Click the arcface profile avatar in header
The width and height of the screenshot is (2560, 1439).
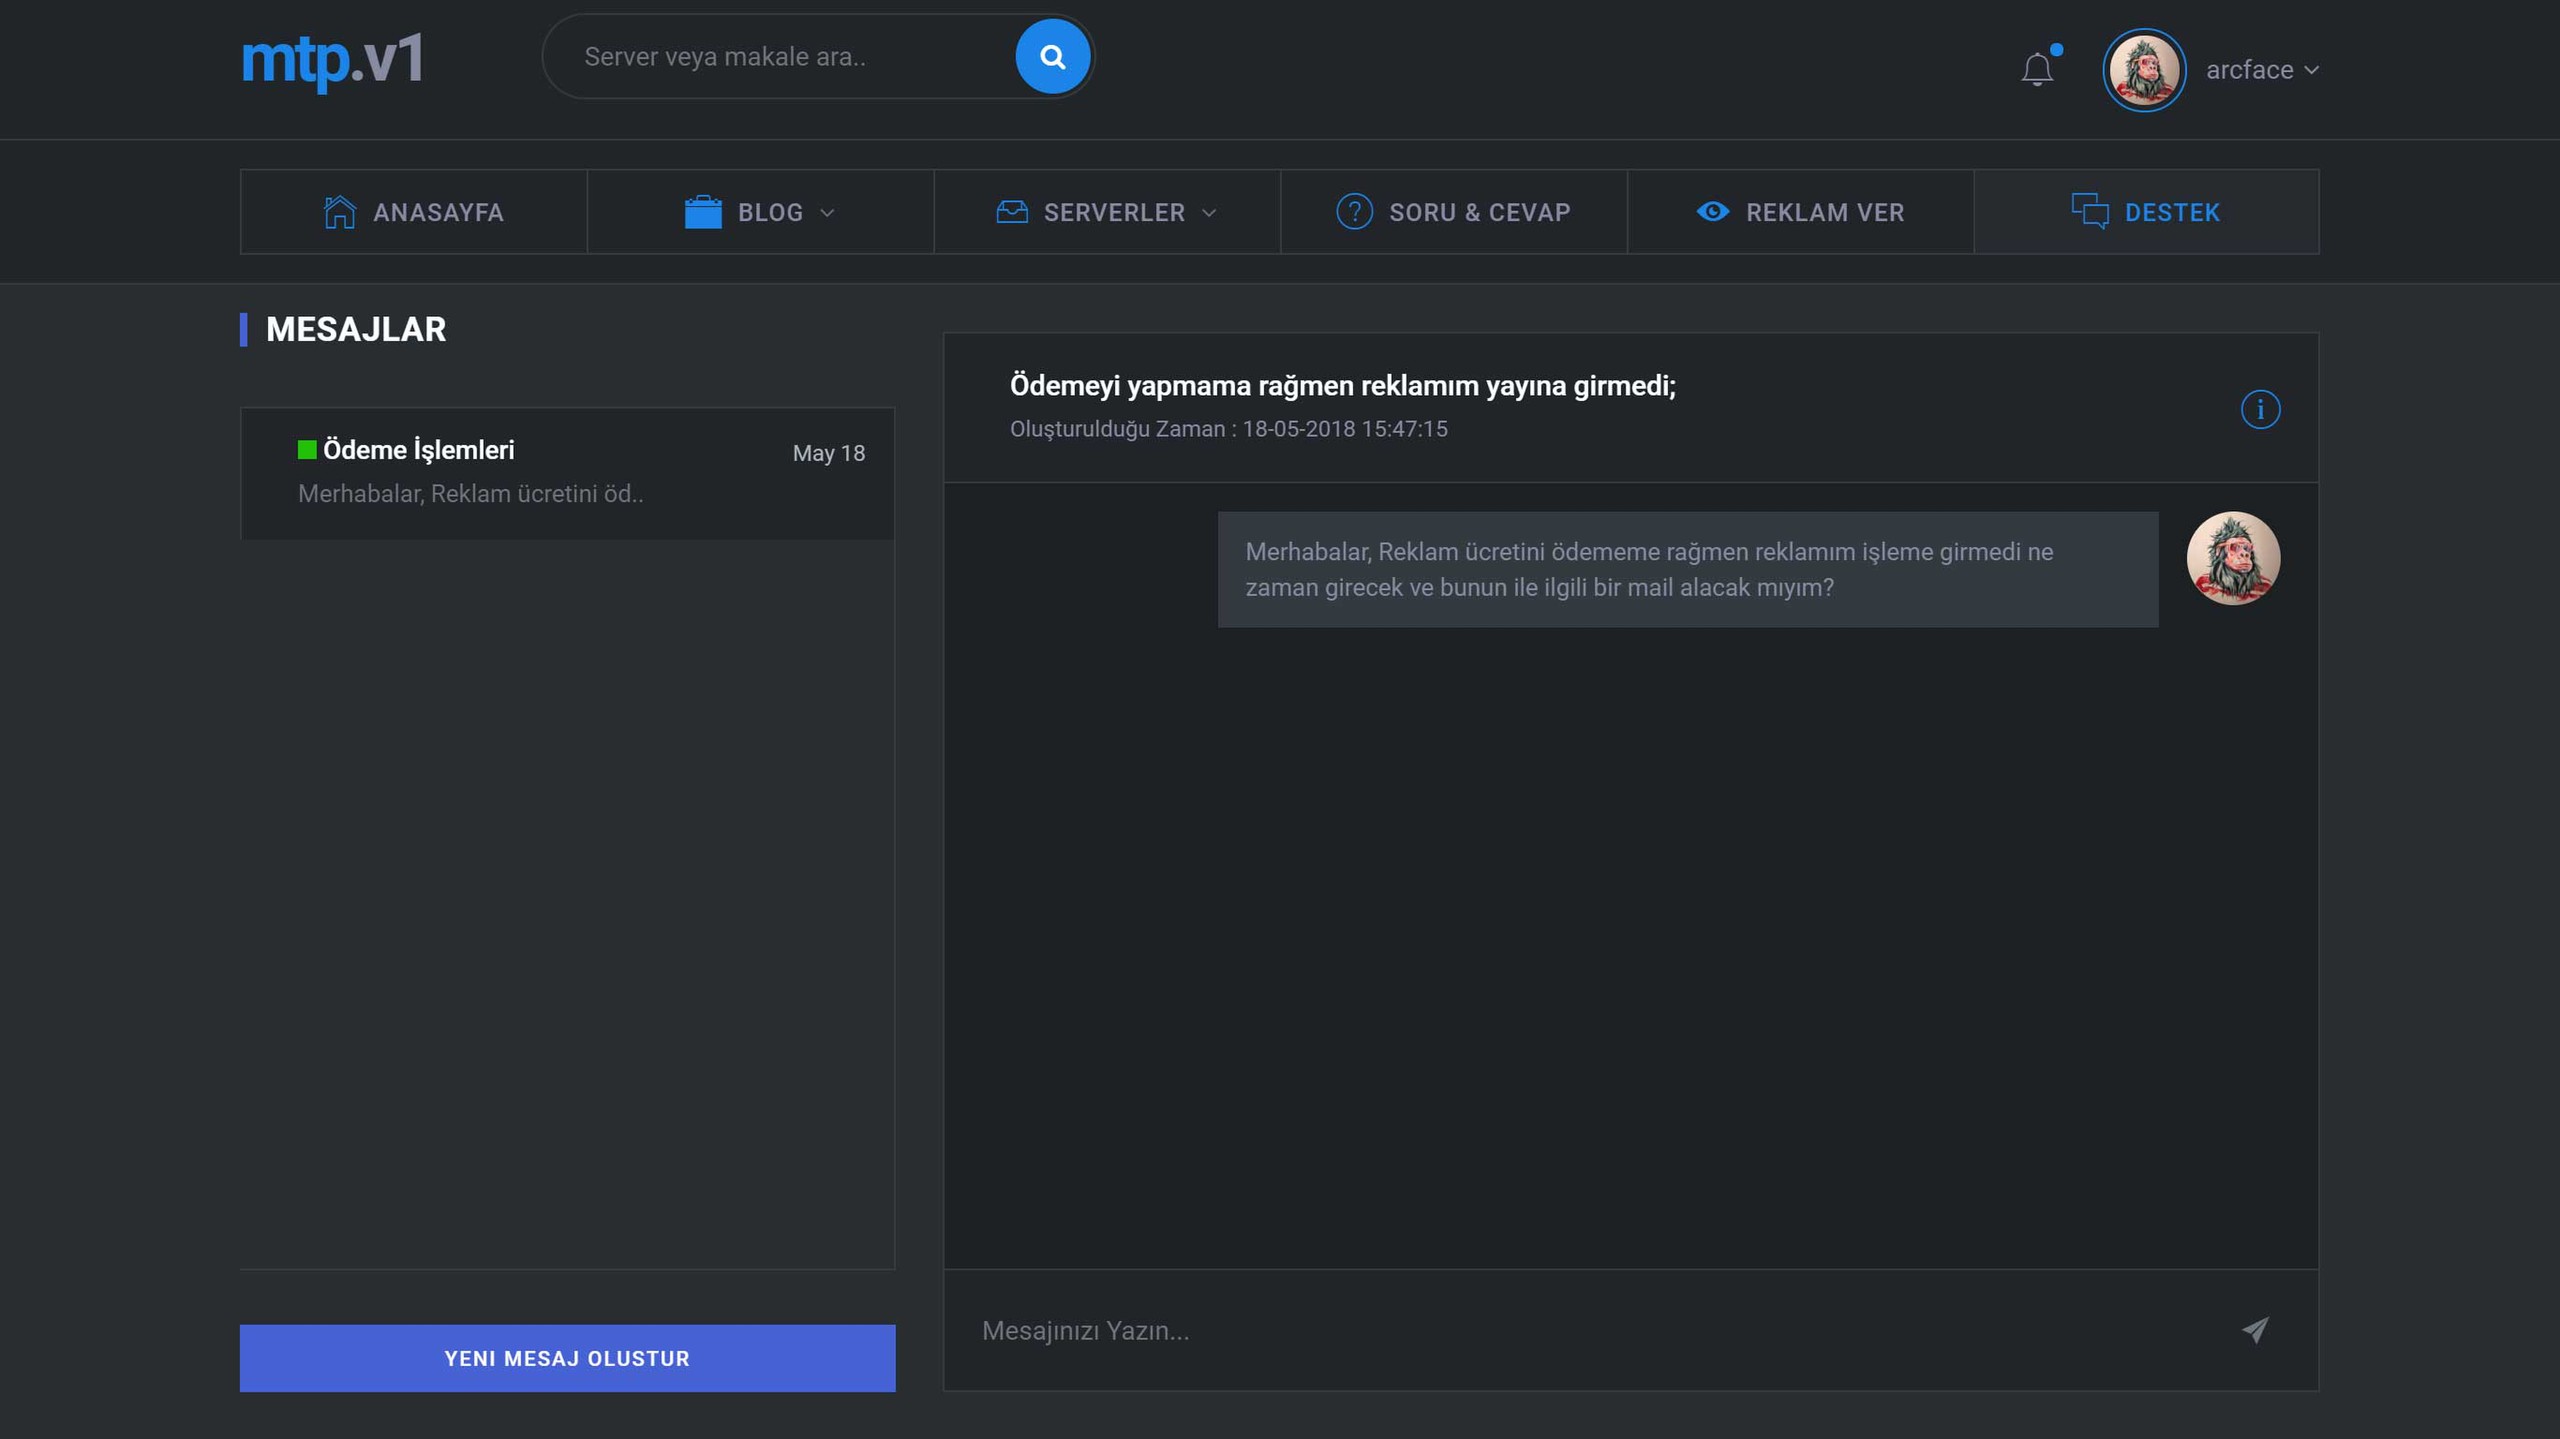(2143, 70)
